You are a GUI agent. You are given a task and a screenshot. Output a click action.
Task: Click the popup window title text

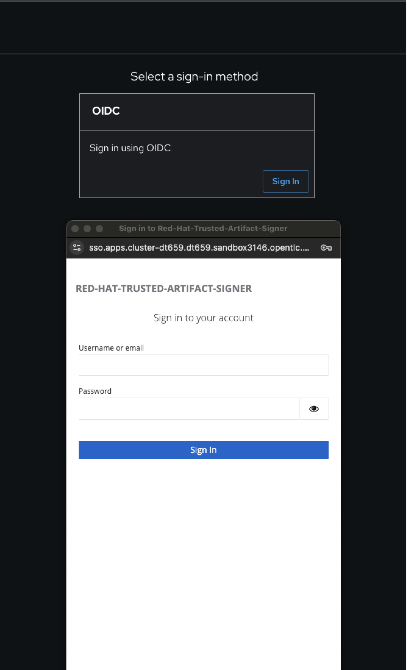pos(203,229)
